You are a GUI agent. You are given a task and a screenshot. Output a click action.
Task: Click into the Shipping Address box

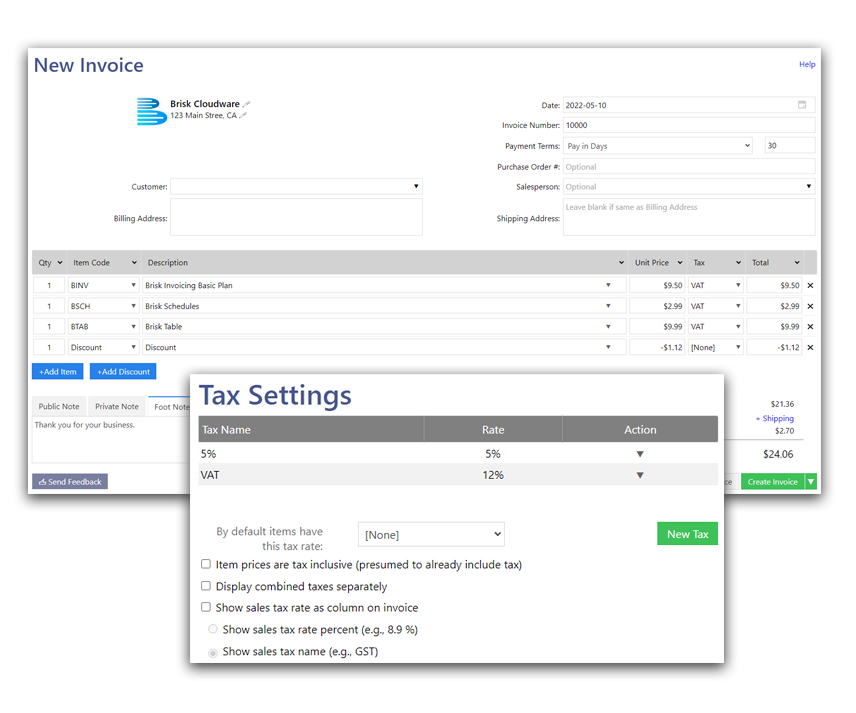pos(689,217)
